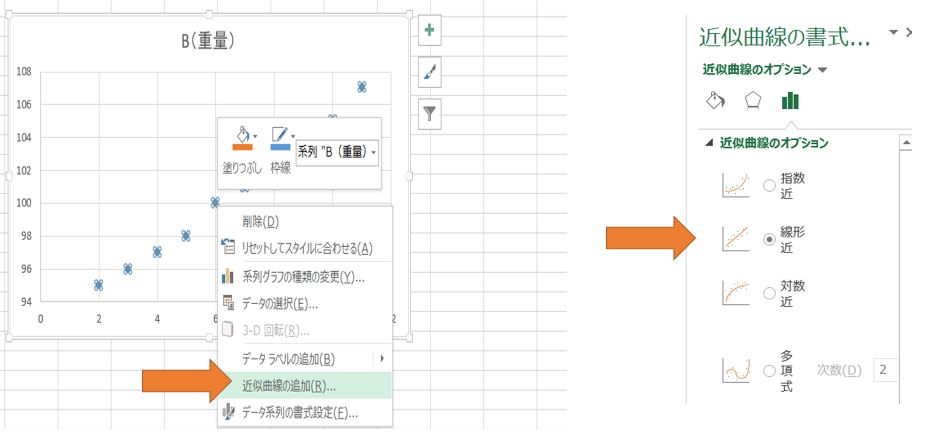This screenshot has height=436, width=931.
Task: Click the chart title B(重量)
Action: [x=208, y=41]
